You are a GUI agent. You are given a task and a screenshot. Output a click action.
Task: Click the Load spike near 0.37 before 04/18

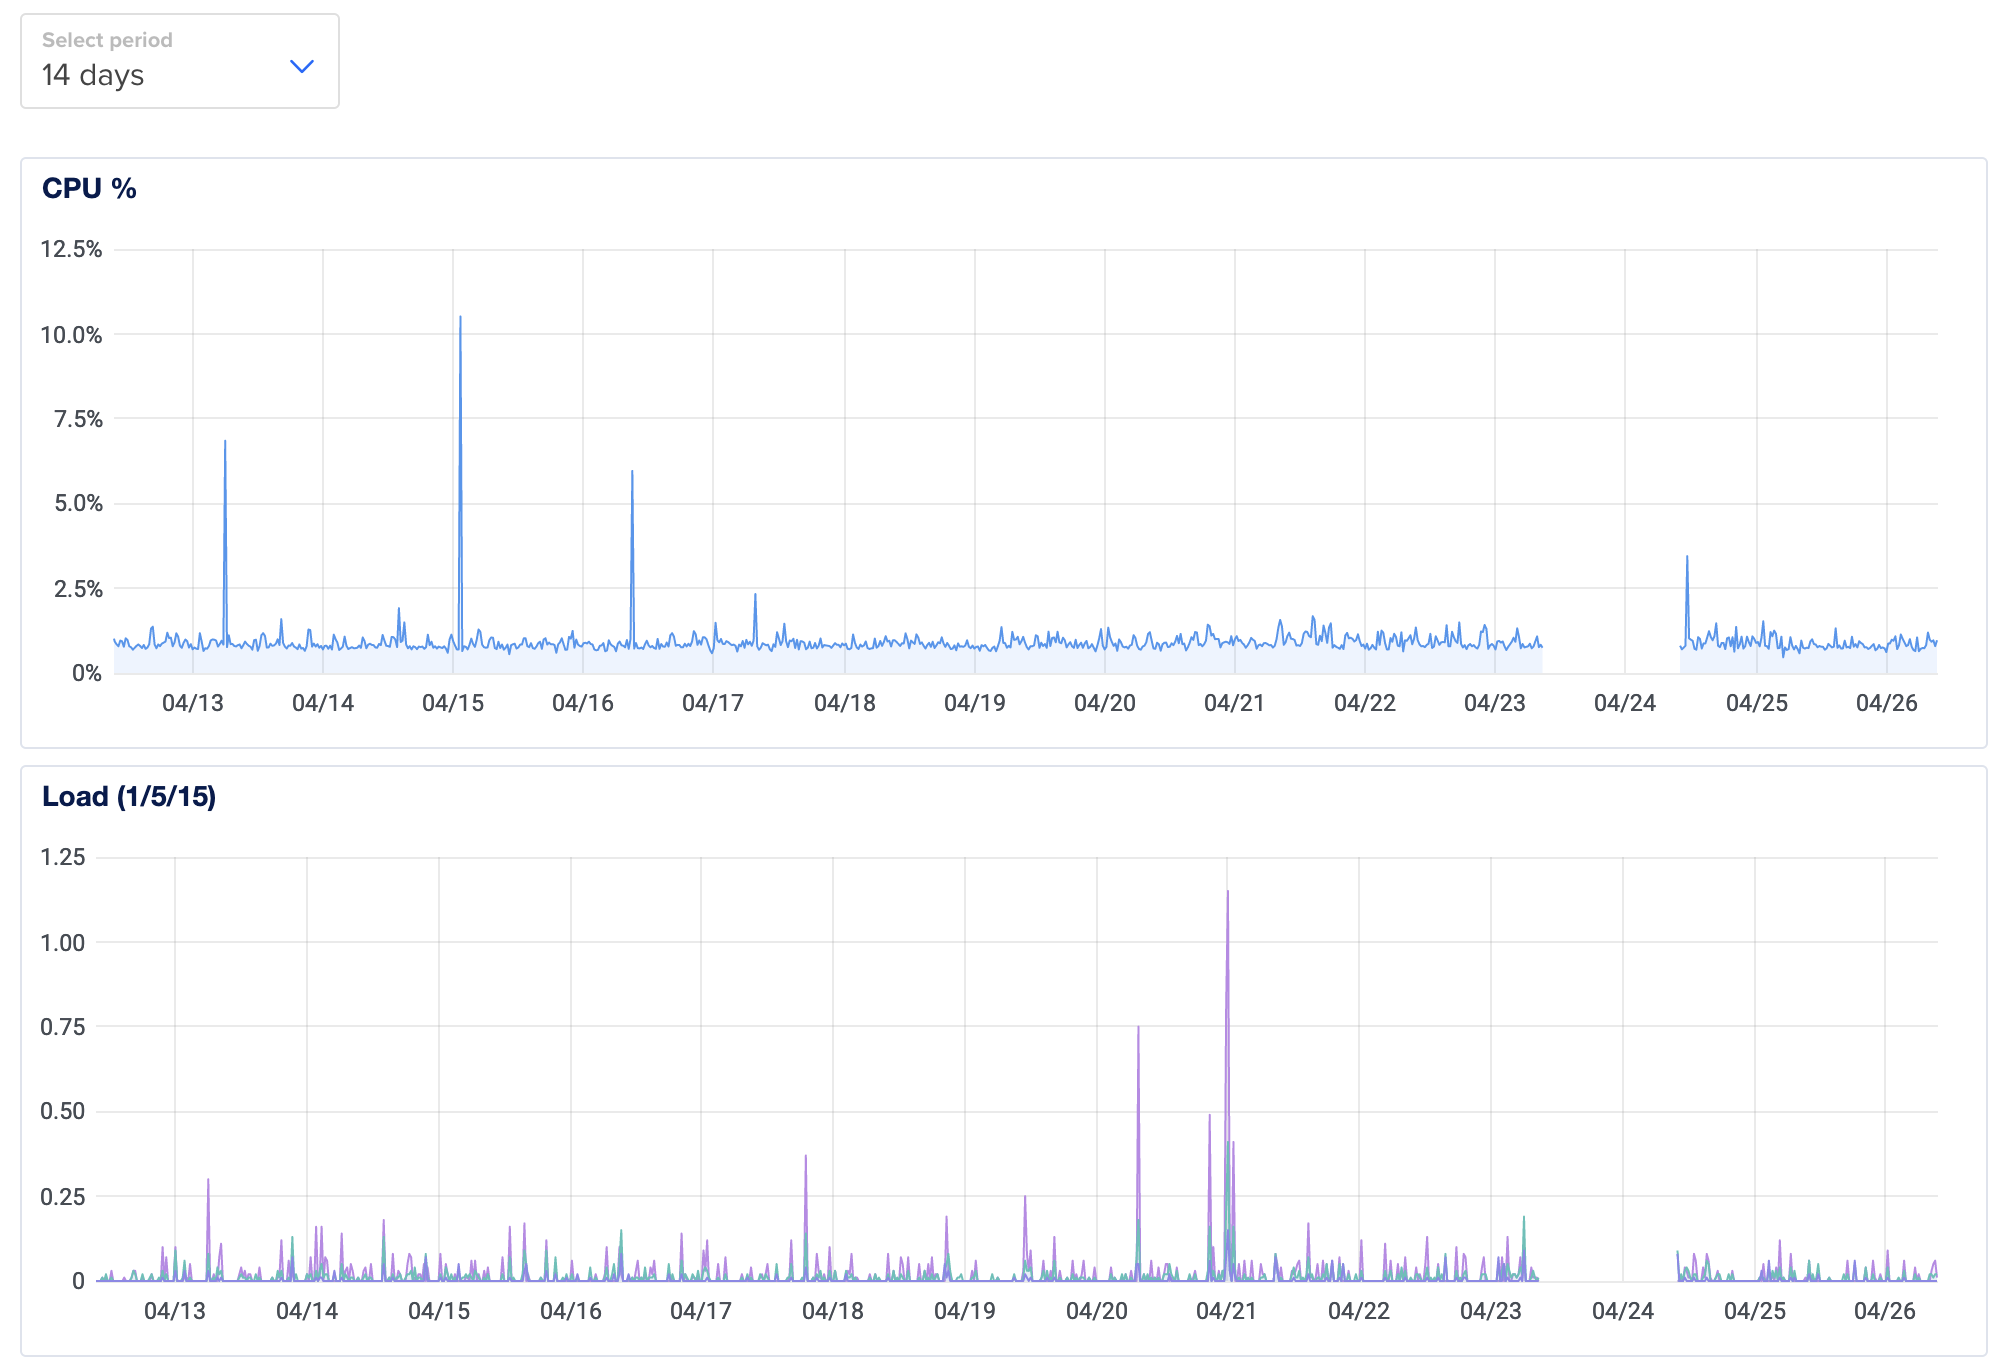pos(806,1158)
